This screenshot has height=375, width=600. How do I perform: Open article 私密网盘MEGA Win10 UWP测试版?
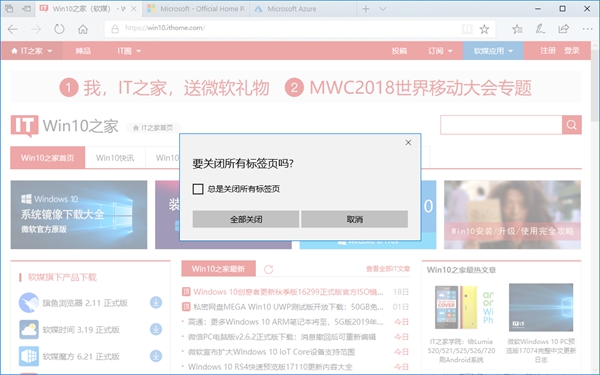[288, 307]
